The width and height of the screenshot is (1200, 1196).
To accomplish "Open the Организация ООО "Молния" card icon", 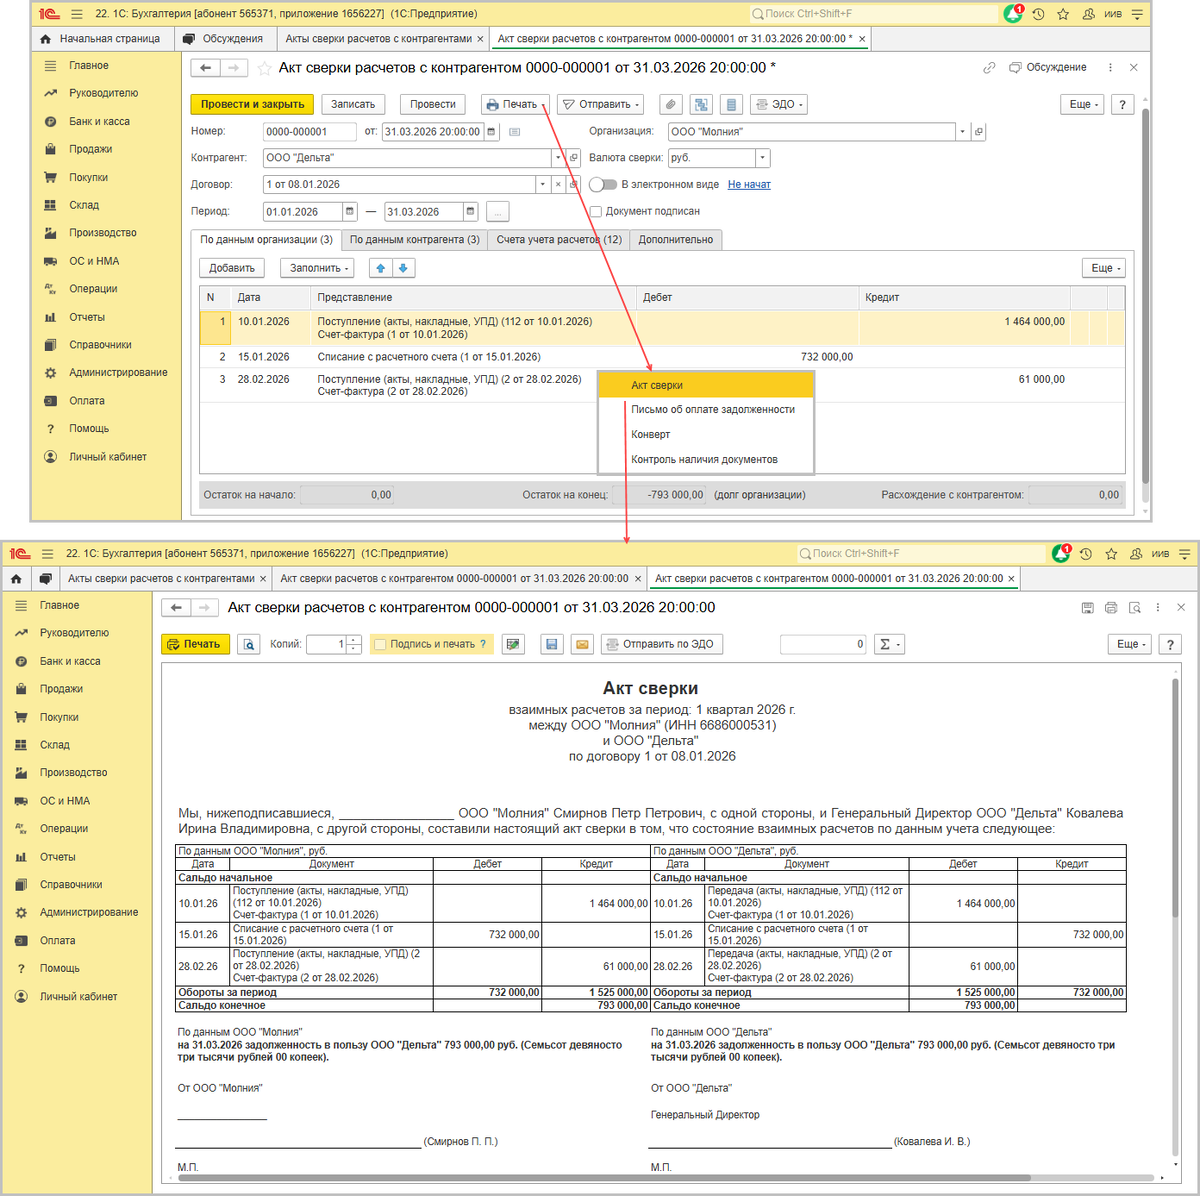I will click(x=978, y=131).
